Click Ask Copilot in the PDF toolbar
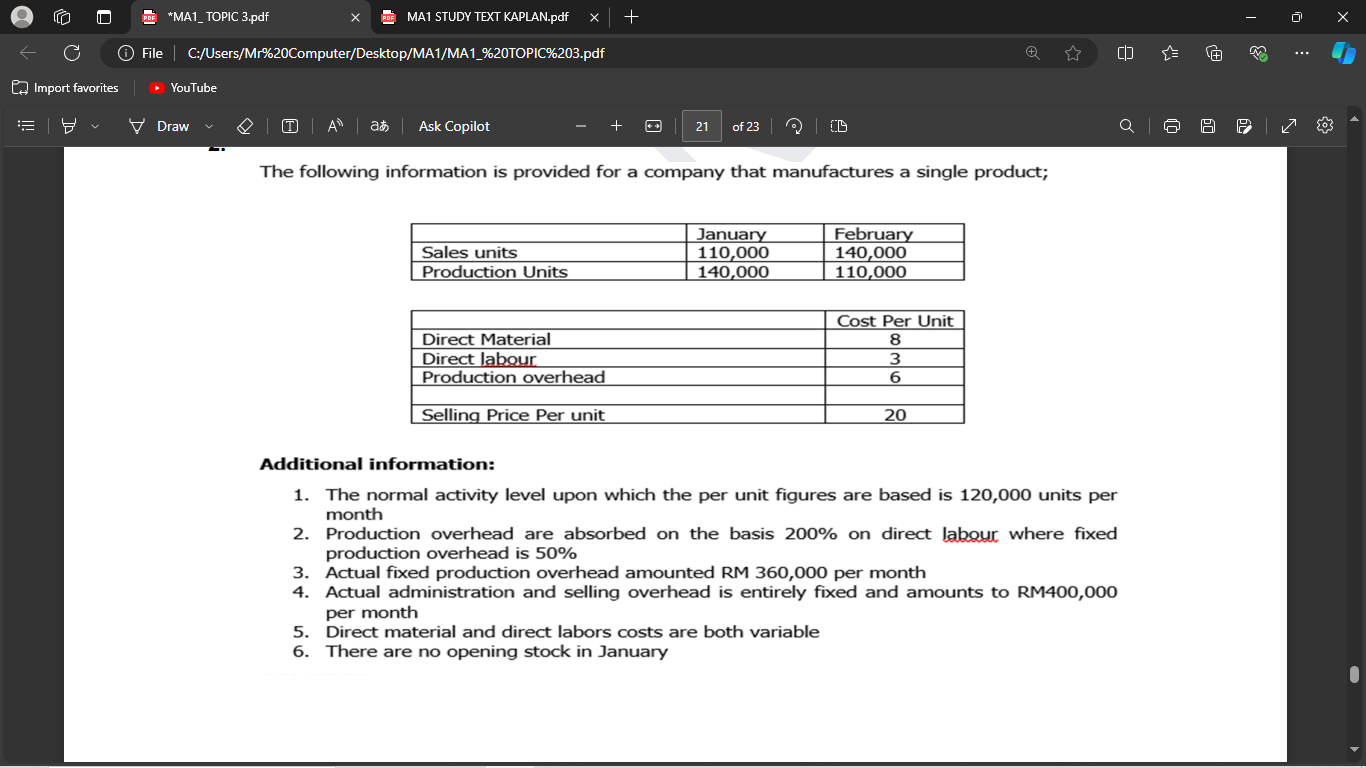This screenshot has height=768, width=1366. pyautogui.click(x=454, y=126)
